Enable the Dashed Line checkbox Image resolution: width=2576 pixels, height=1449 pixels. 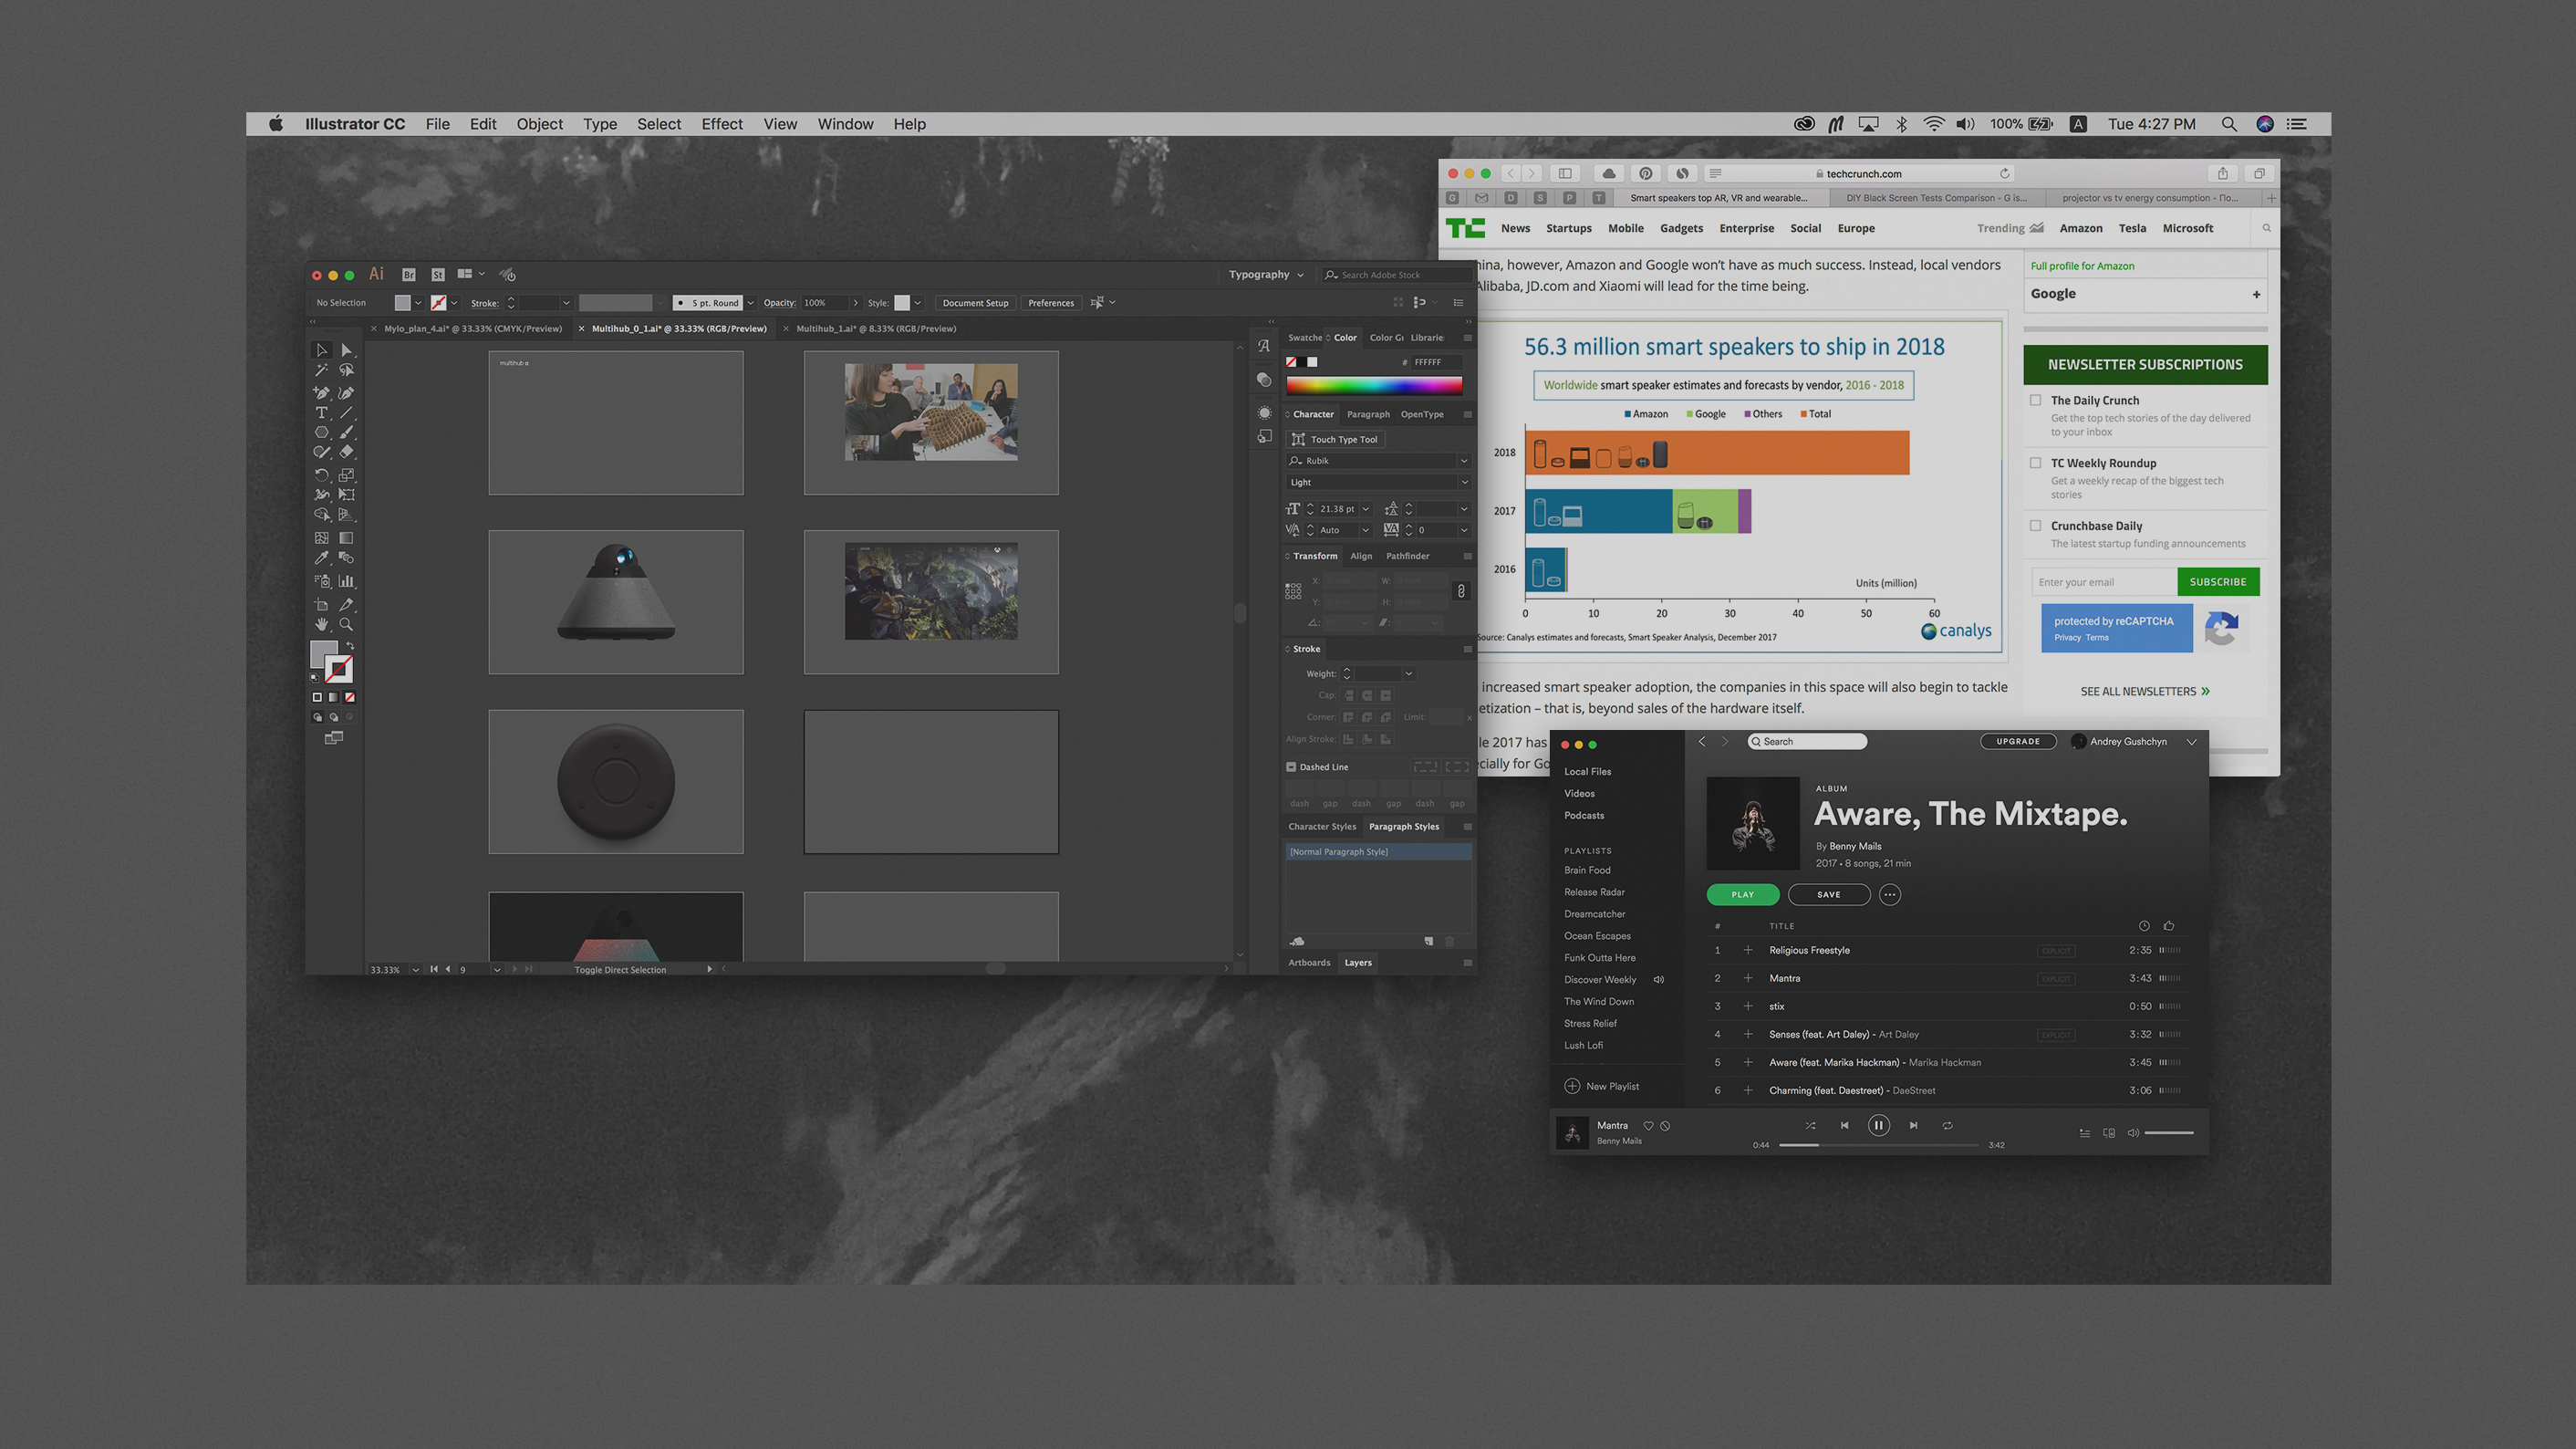point(1291,767)
